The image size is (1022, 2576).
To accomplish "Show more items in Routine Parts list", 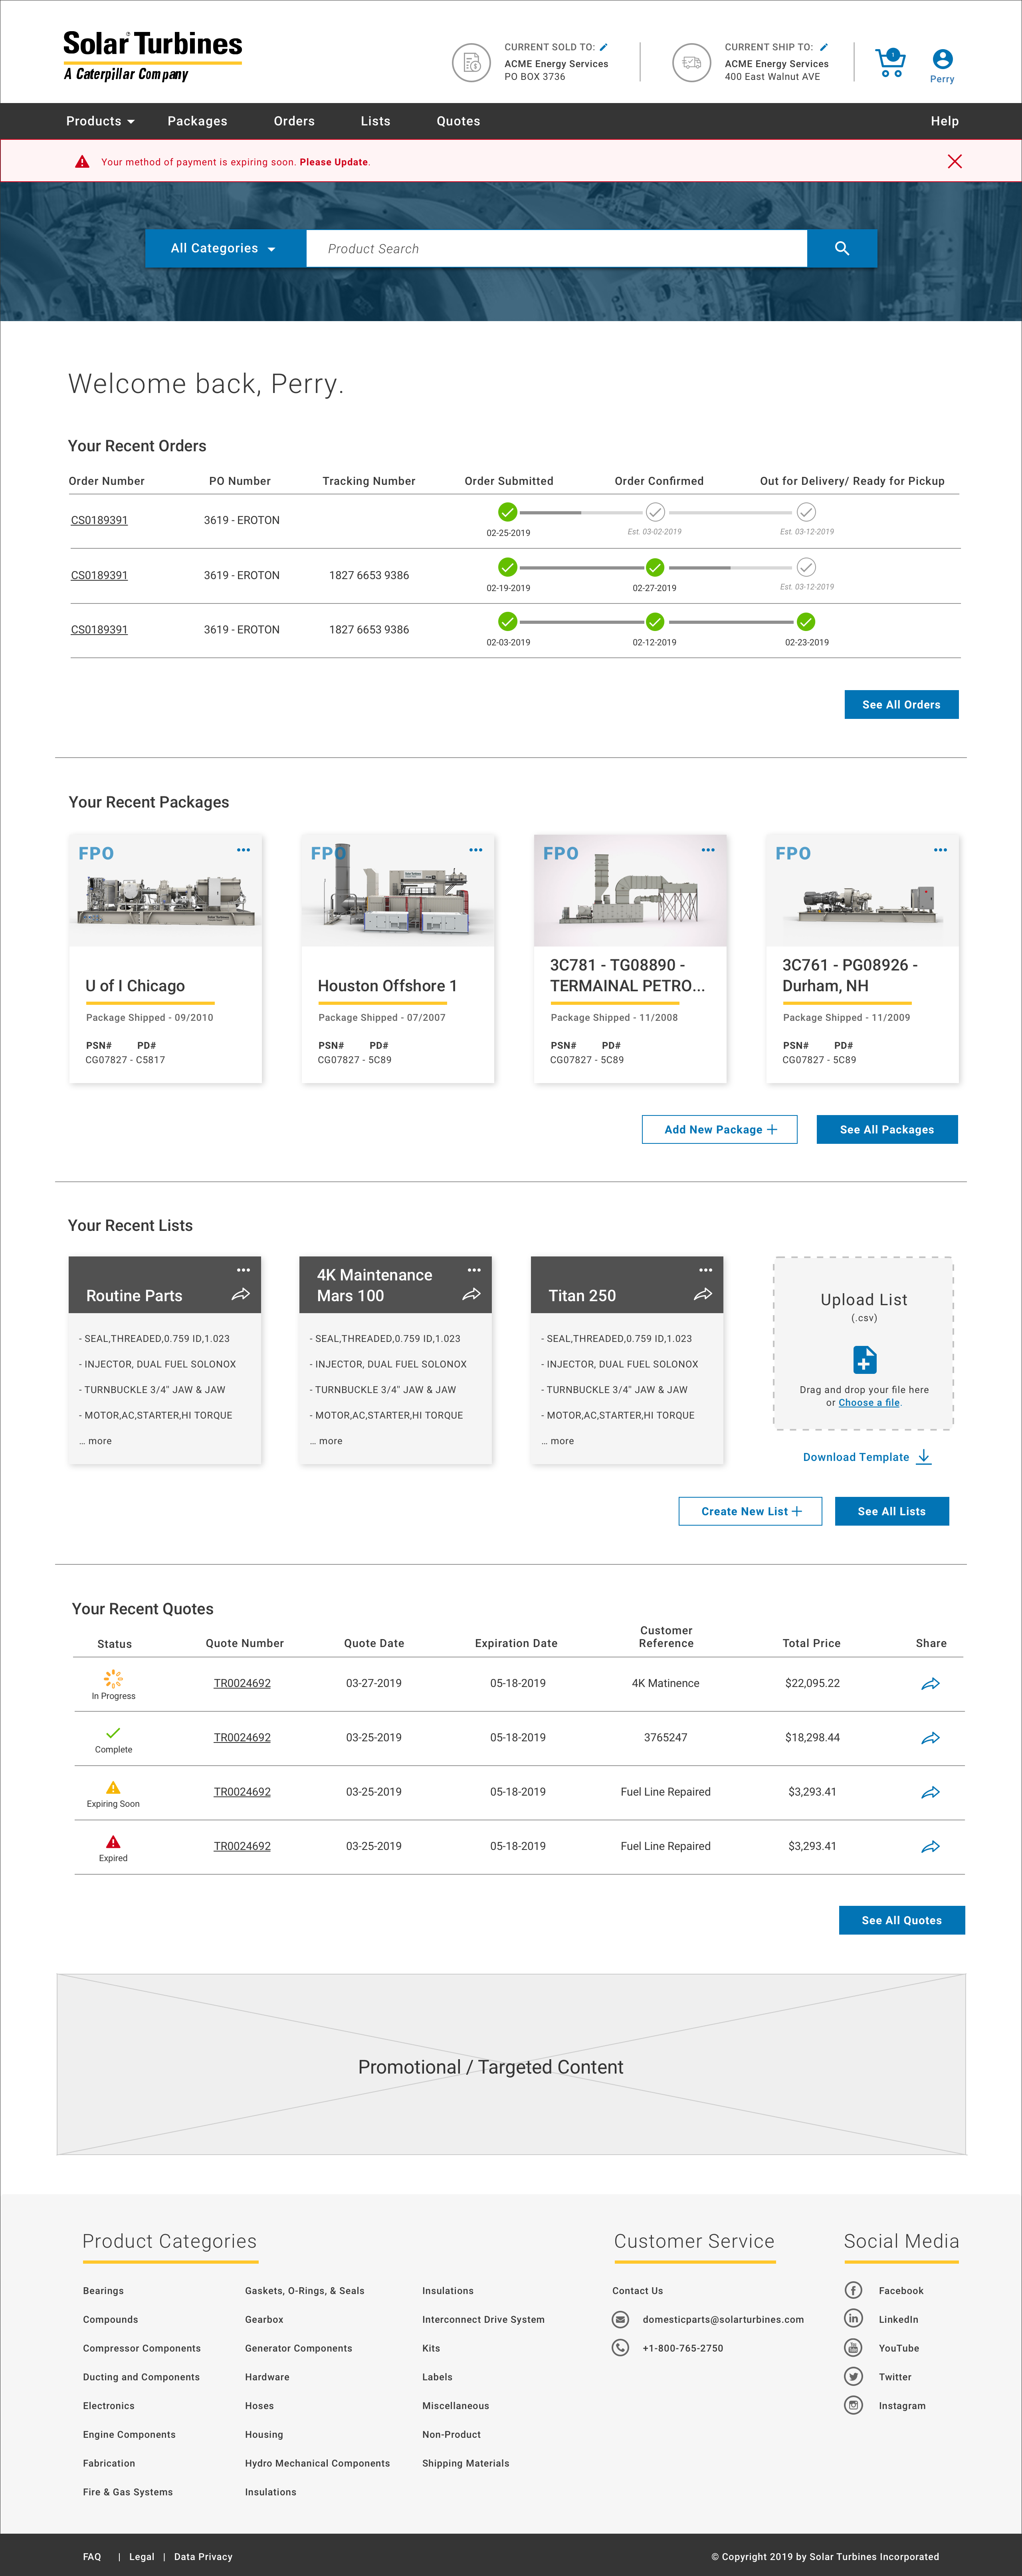I will pyautogui.click(x=96, y=1441).
